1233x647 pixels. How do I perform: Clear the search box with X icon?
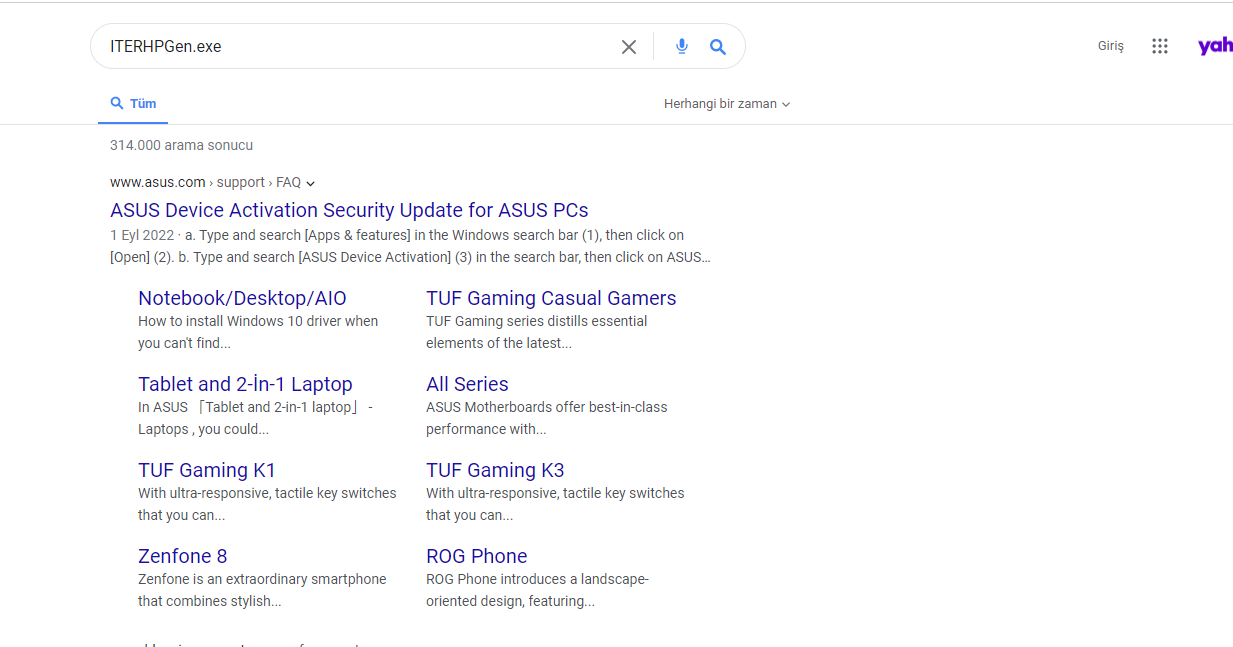coord(629,47)
